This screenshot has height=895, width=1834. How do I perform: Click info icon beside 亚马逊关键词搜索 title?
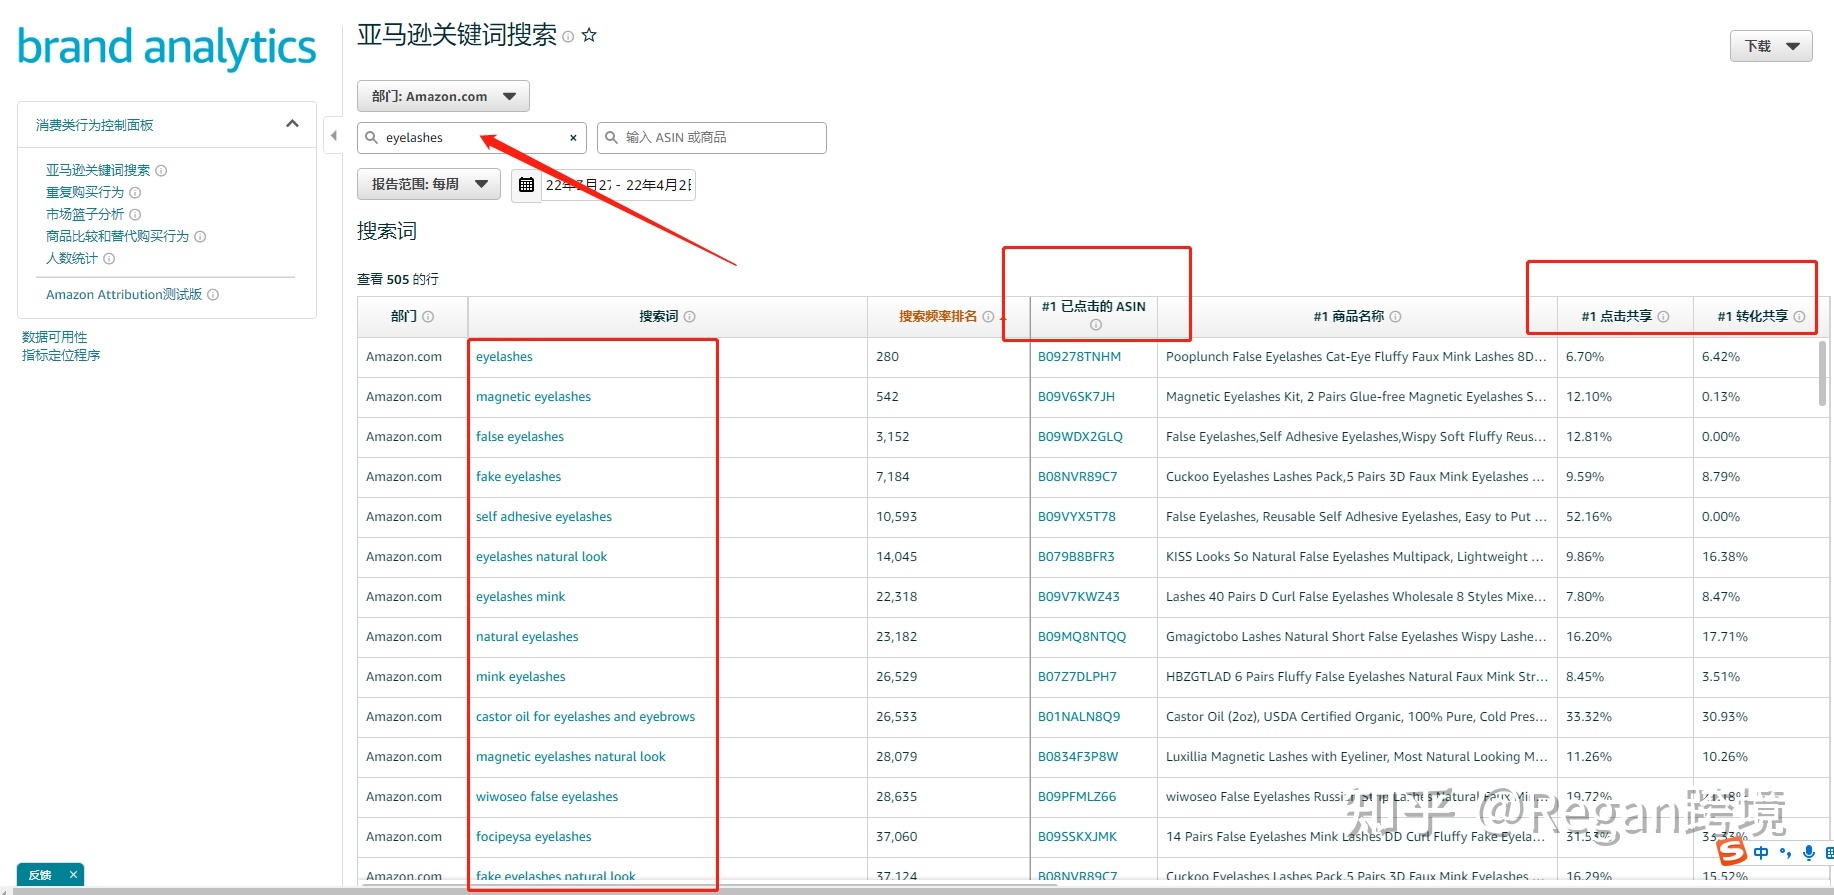(x=568, y=37)
